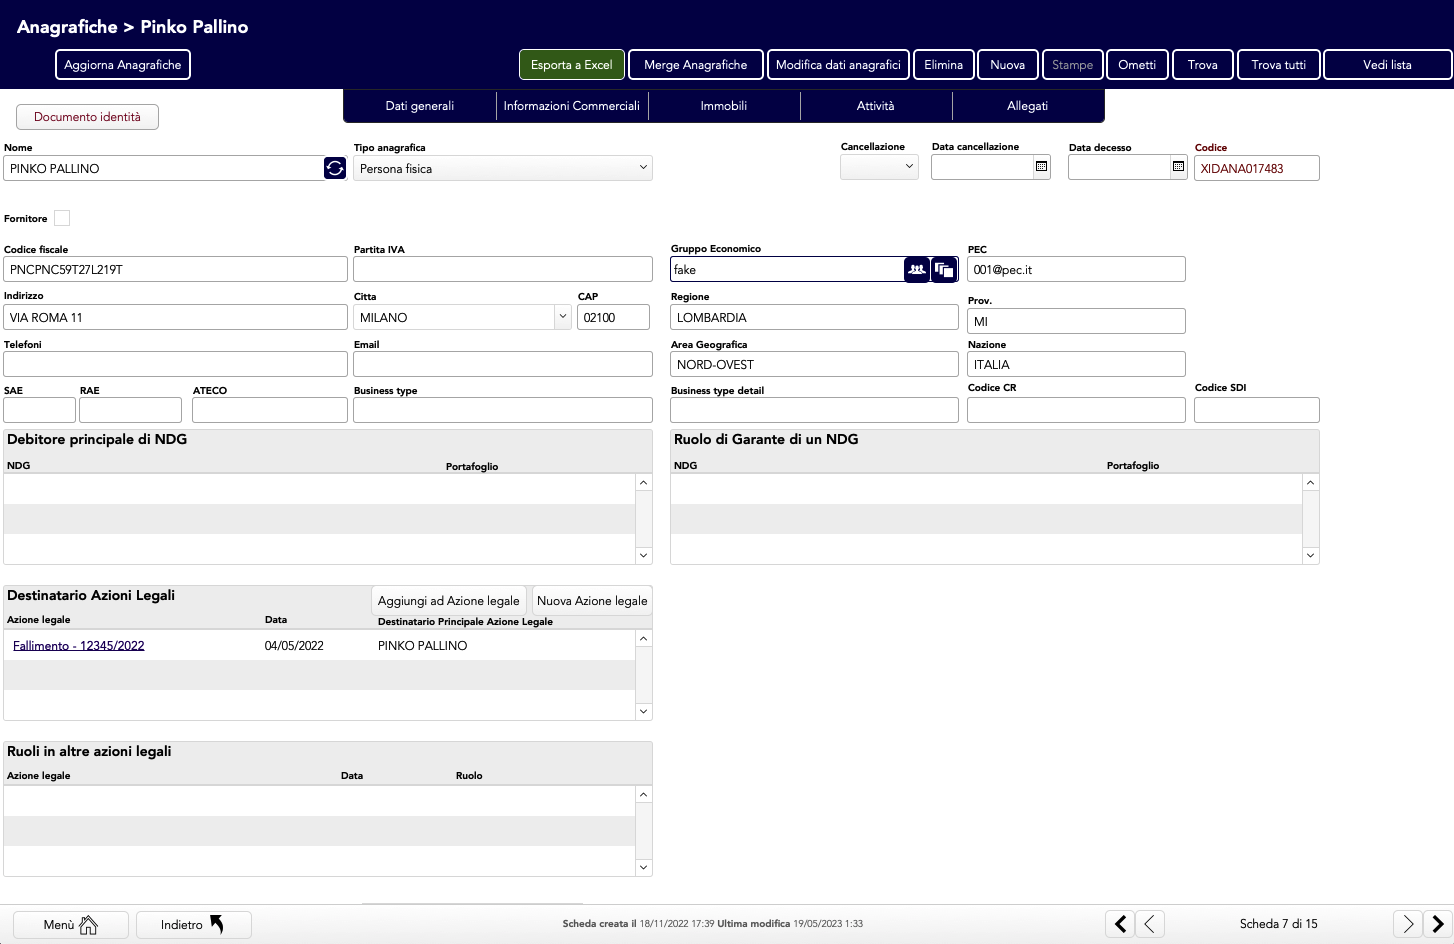Switch to the Informazioni Commerciali tab
This screenshot has height=944, width=1454.
pyautogui.click(x=571, y=106)
